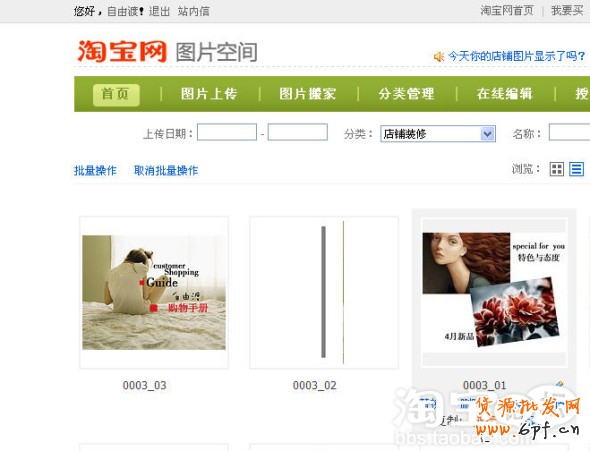The width and height of the screenshot is (590, 451).
Task: Open 在线编辑 navigation item
Action: [x=504, y=94]
